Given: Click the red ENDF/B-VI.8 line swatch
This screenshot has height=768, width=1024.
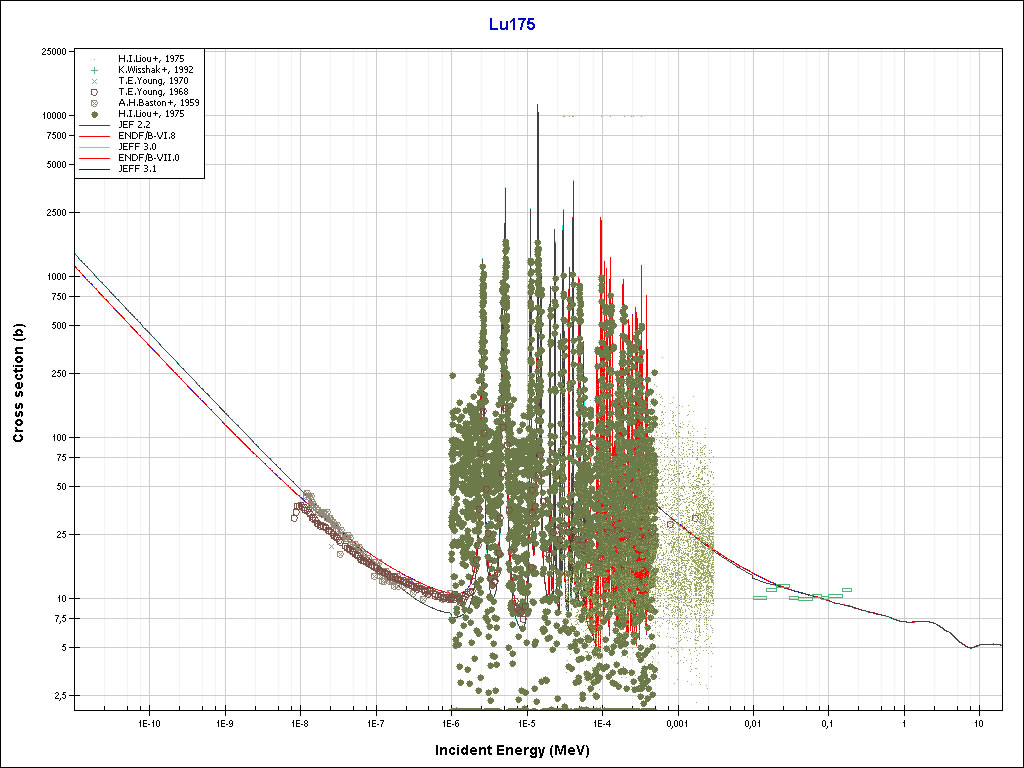Looking at the screenshot, I should (93, 136).
